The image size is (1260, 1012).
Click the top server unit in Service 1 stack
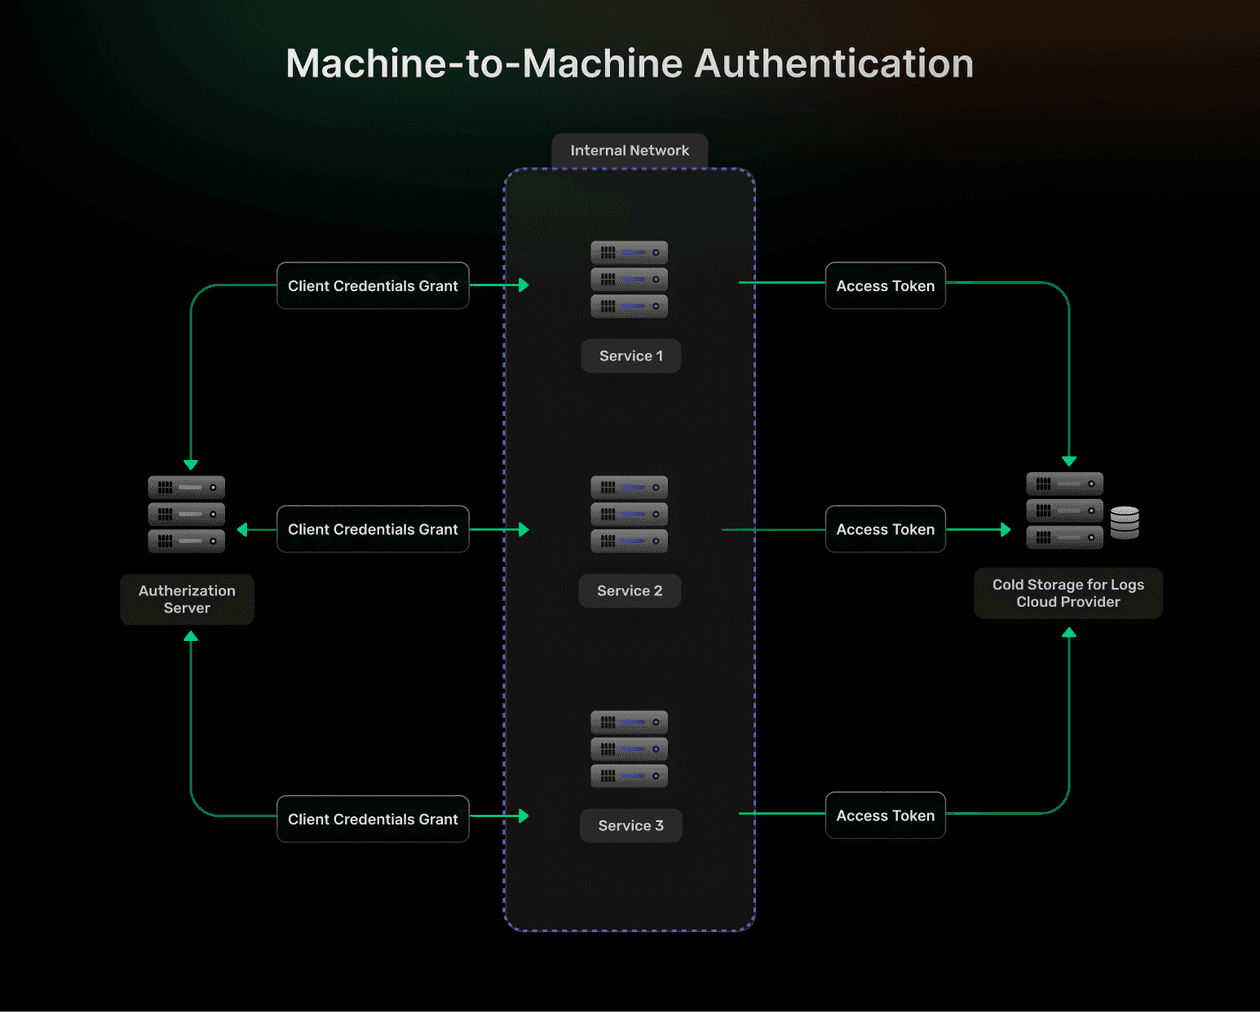[x=629, y=252]
